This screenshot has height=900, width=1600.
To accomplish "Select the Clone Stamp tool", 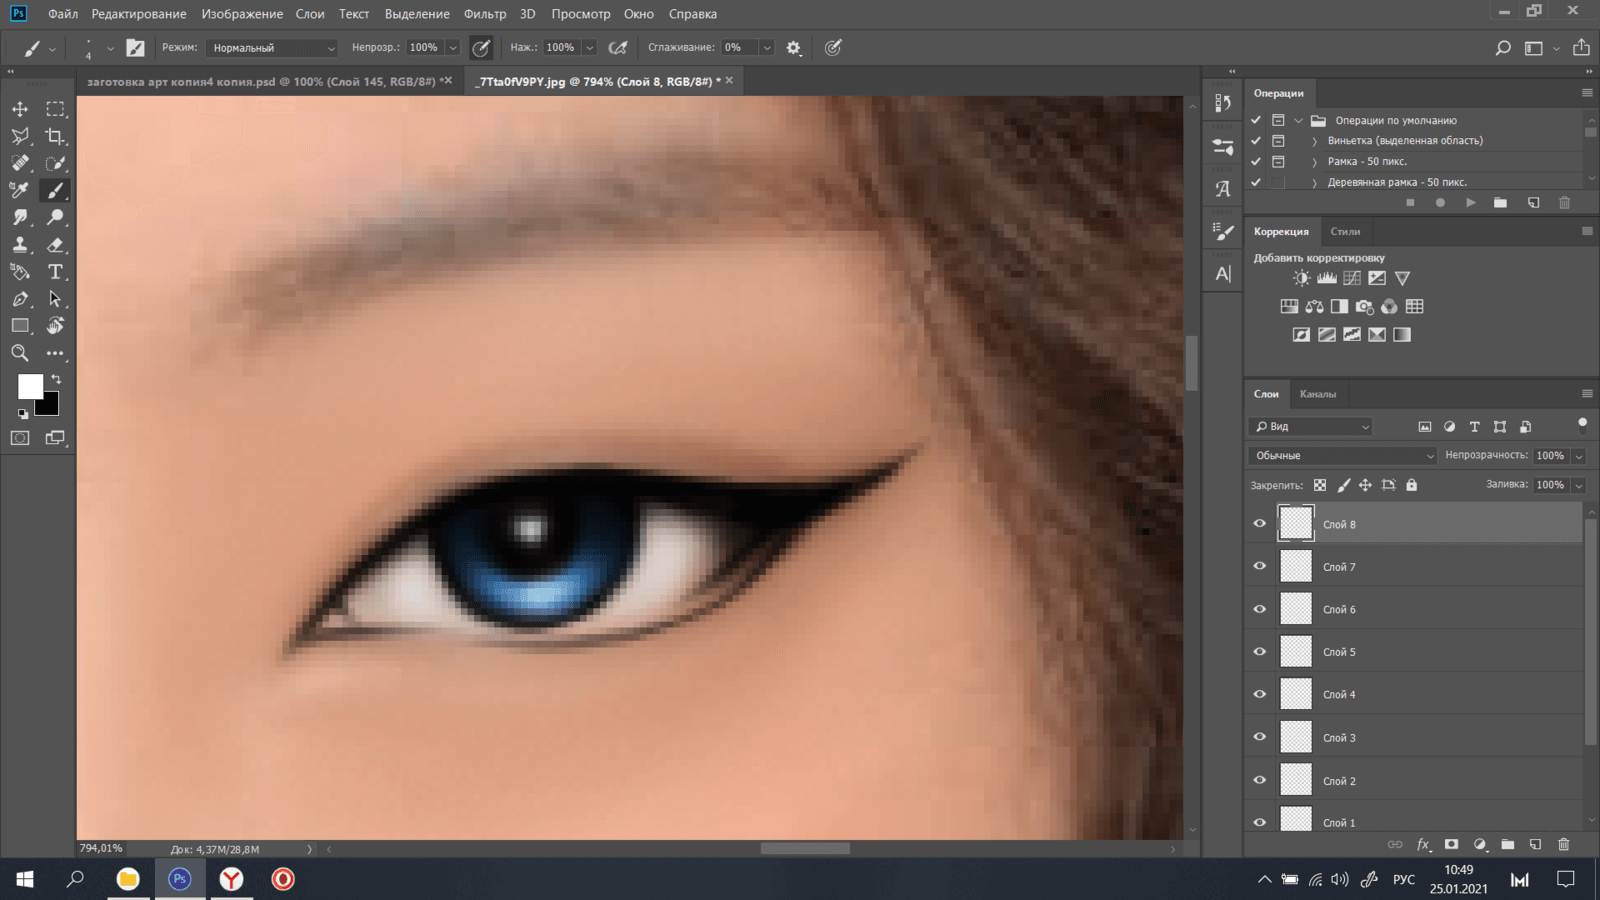I will point(20,245).
